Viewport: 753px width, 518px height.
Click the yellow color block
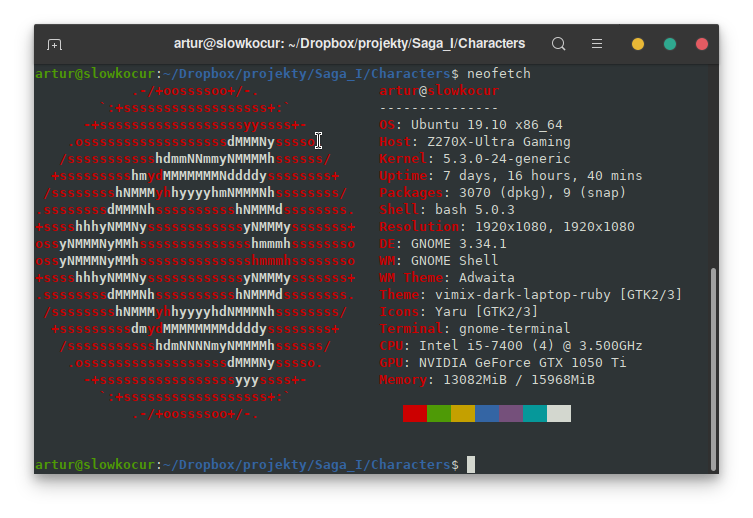click(x=463, y=413)
